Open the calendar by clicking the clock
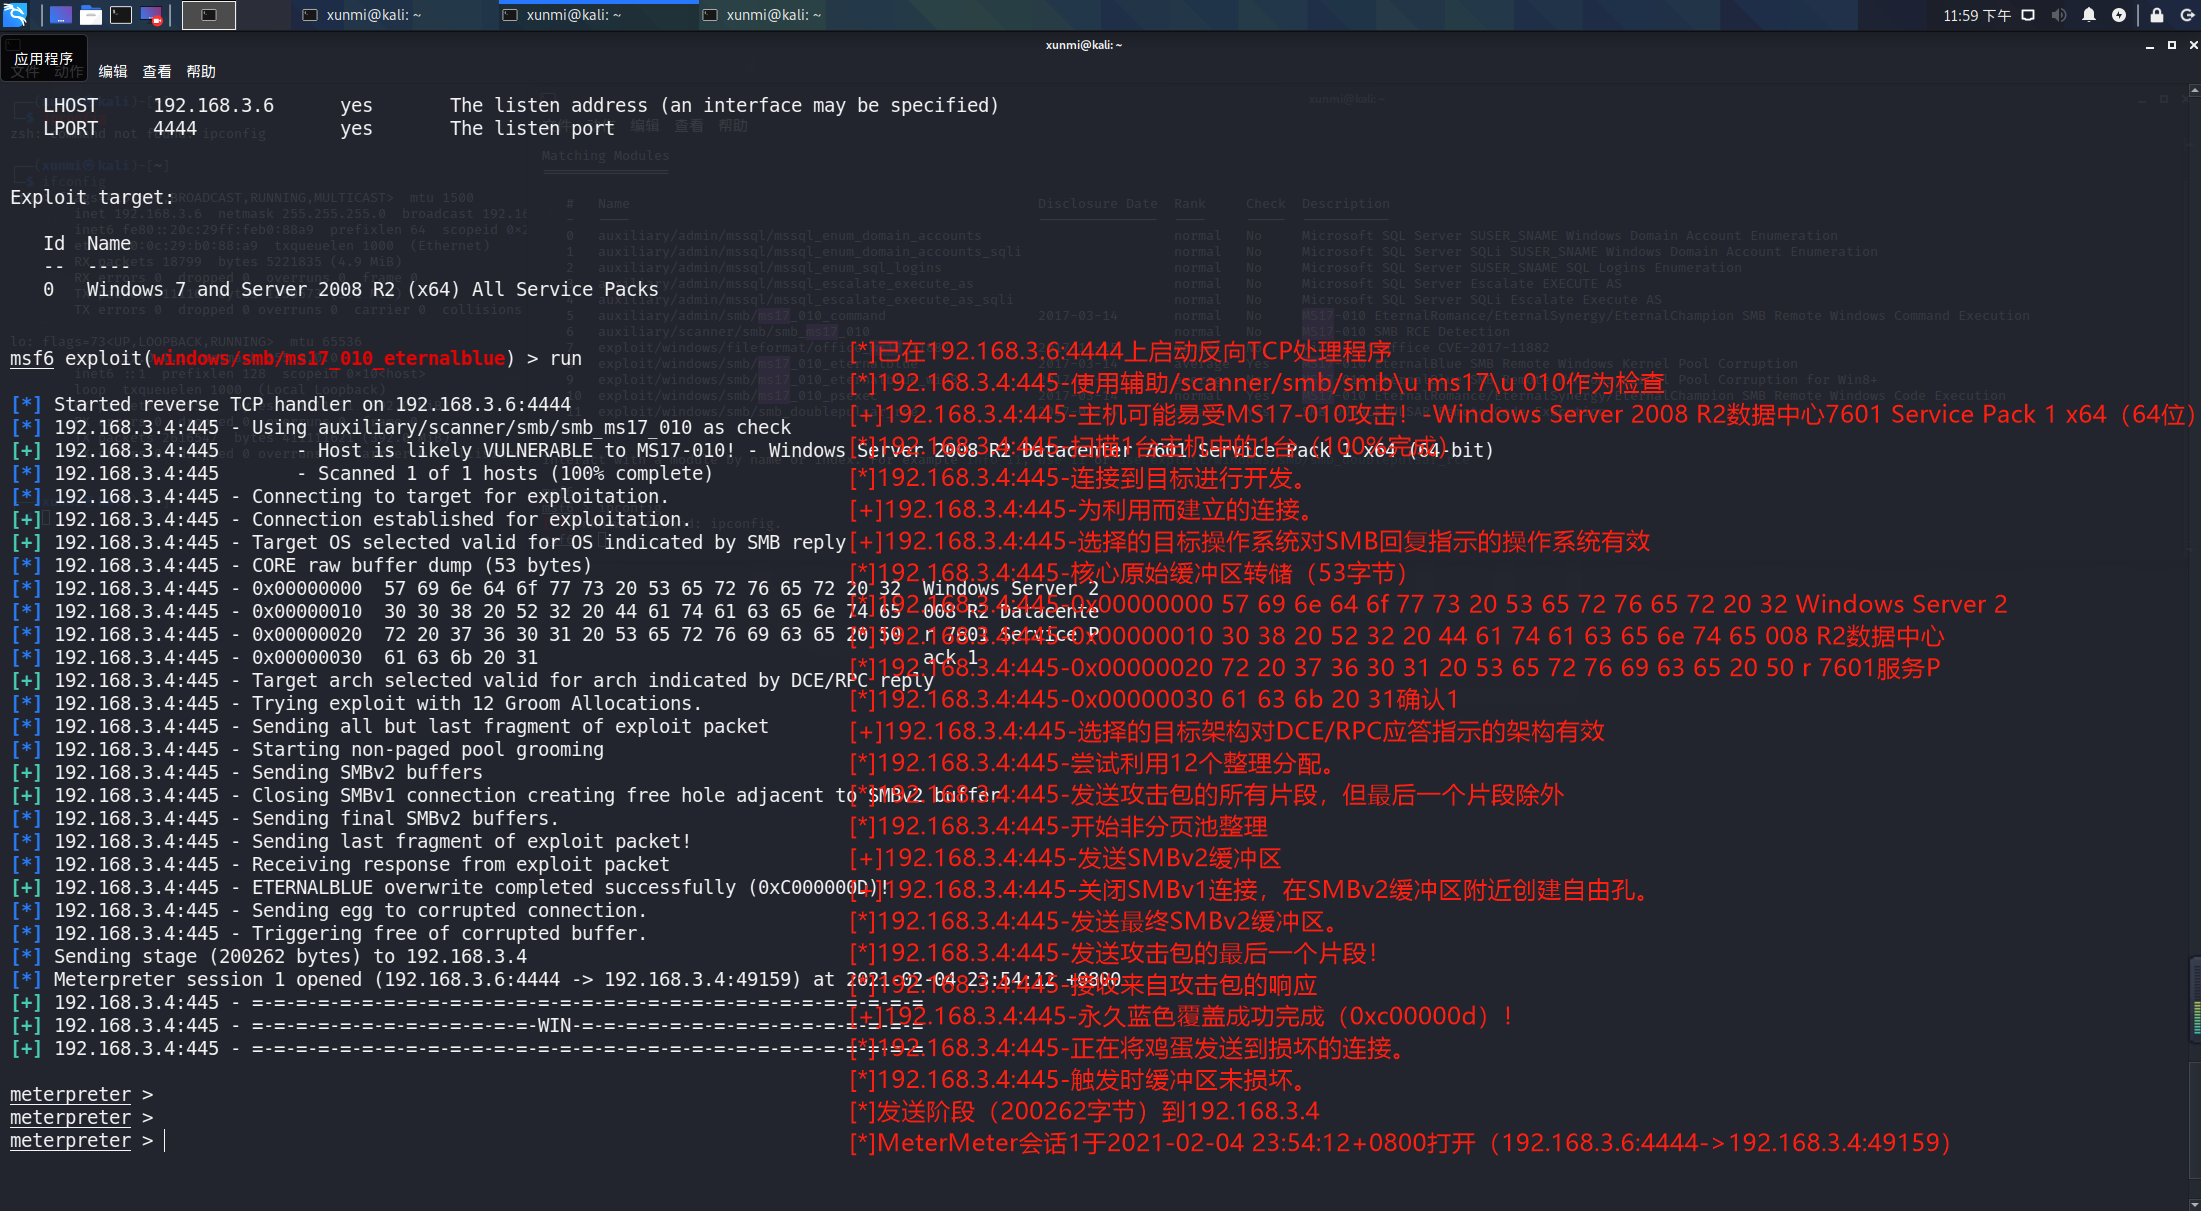 click(1977, 15)
